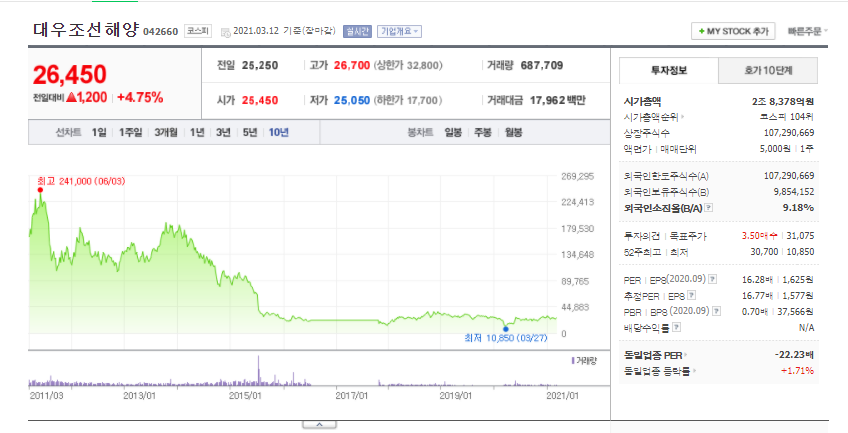The height and width of the screenshot is (433, 848).
Task: Click the 외국인보유주식수 value 9,854,152
Action: [x=792, y=192]
